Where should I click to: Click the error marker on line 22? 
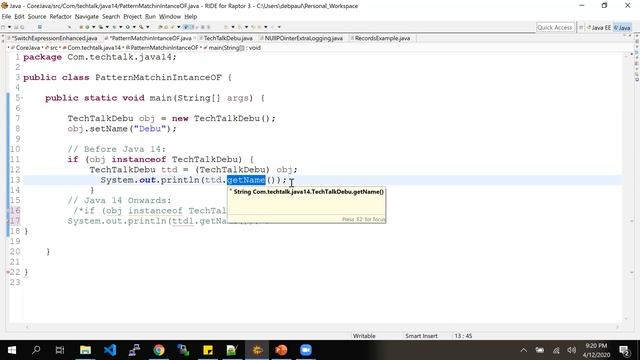tap(8, 272)
